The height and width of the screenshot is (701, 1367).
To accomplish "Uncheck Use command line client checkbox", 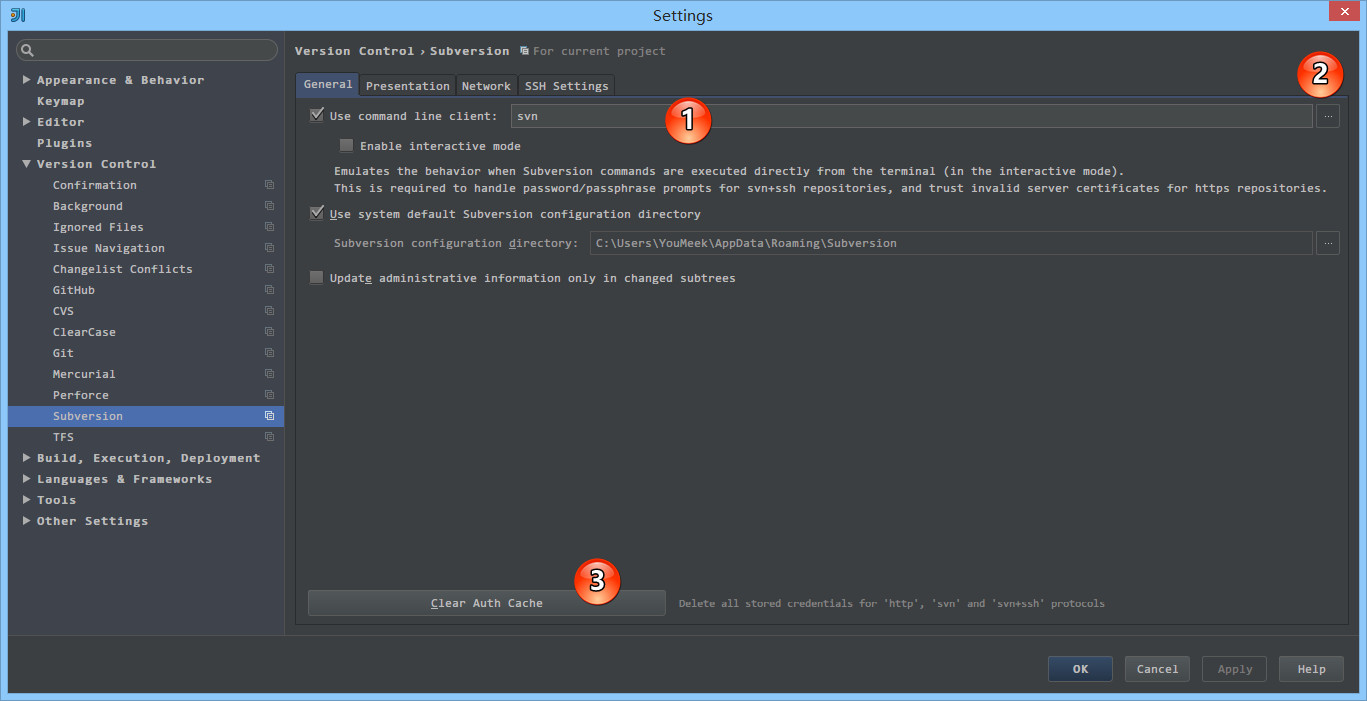I will pos(317,116).
